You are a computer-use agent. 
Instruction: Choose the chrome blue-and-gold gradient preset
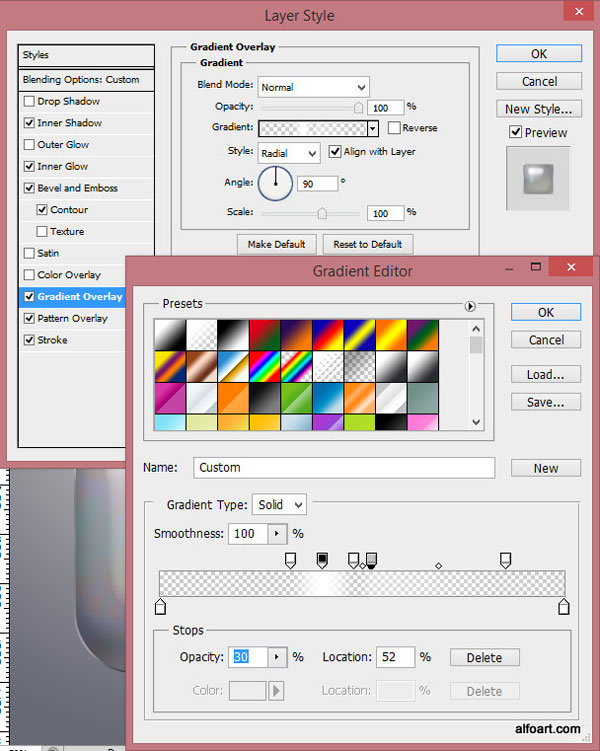[x=233, y=366]
